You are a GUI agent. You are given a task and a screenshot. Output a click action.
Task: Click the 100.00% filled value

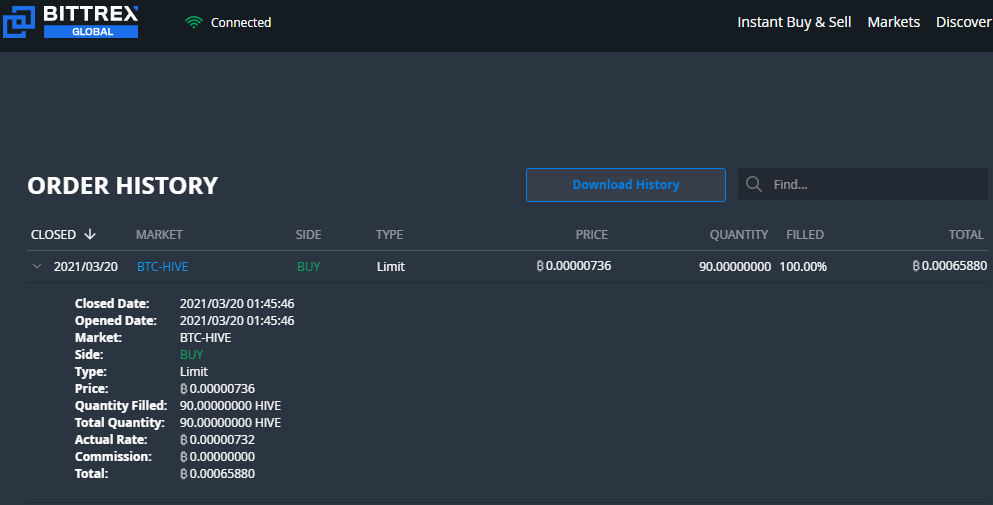click(x=803, y=267)
